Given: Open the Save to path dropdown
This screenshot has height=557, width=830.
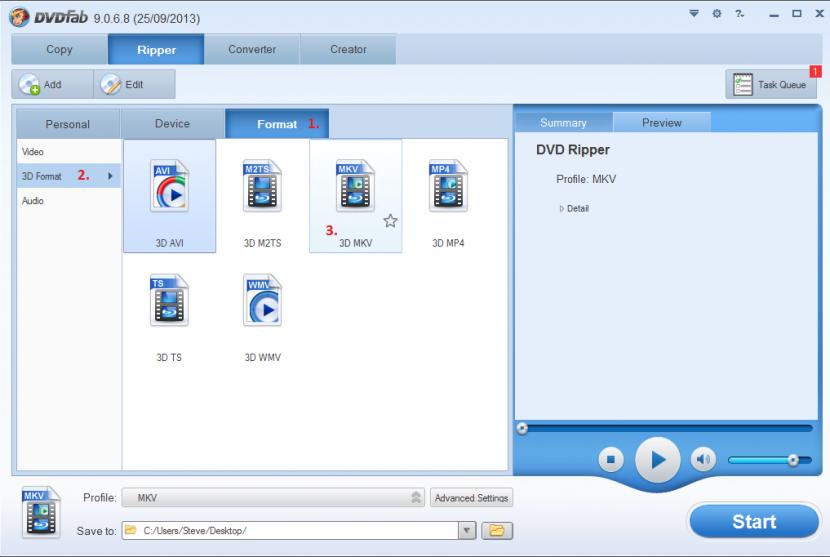Looking at the screenshot, I should (x=467, y=530).
